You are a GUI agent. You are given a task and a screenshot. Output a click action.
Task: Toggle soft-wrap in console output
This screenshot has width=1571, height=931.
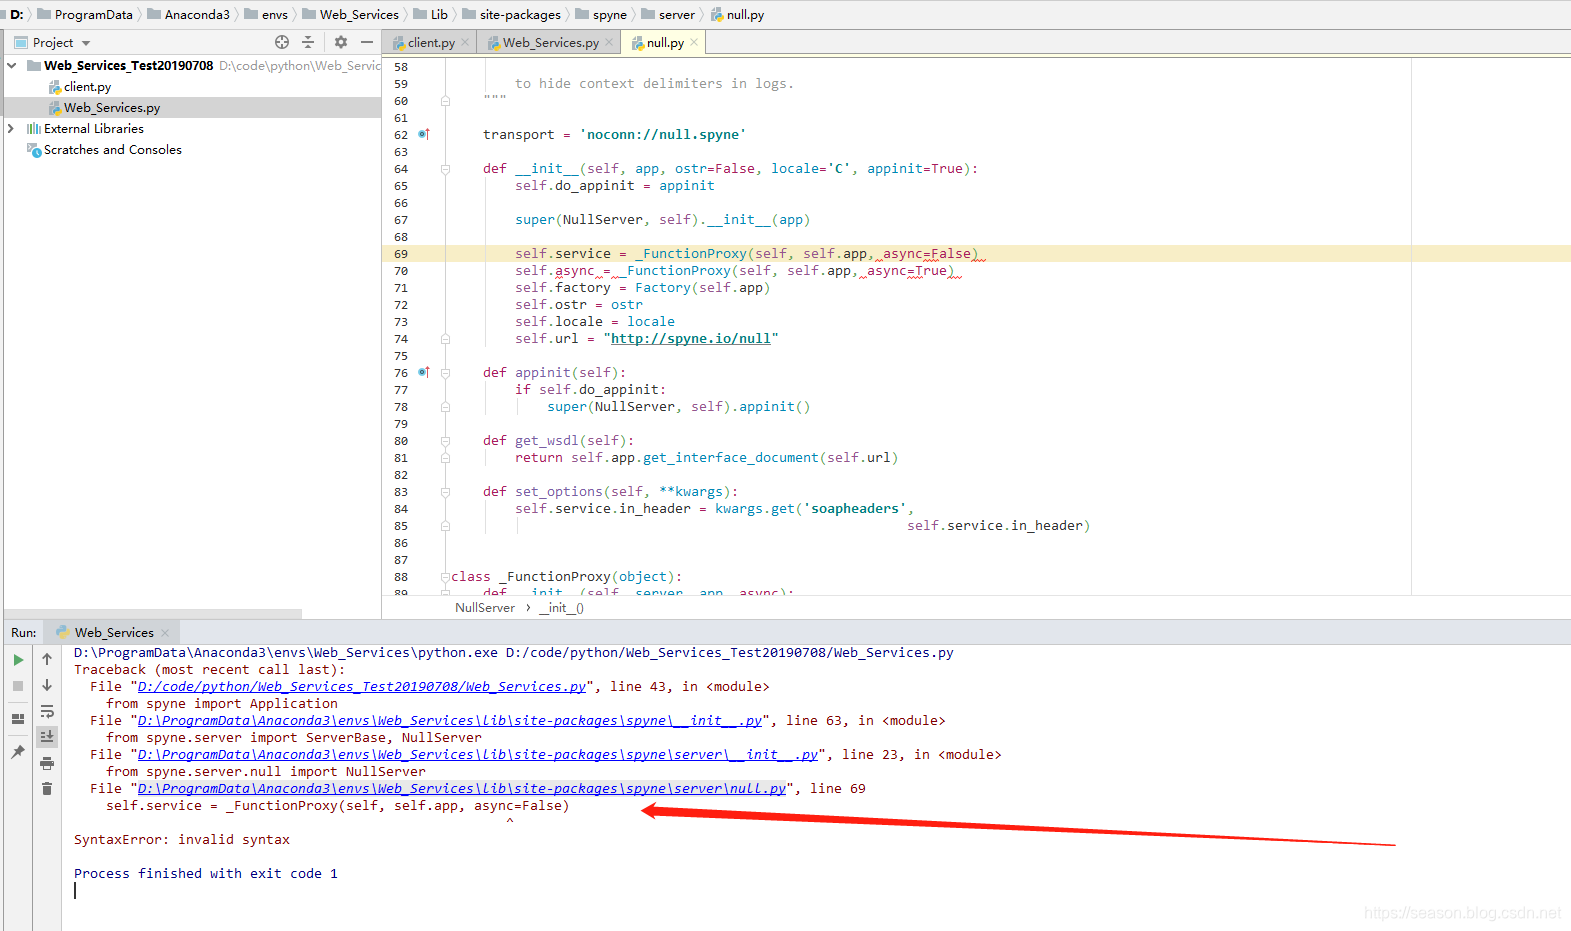(x=47, y=711)
